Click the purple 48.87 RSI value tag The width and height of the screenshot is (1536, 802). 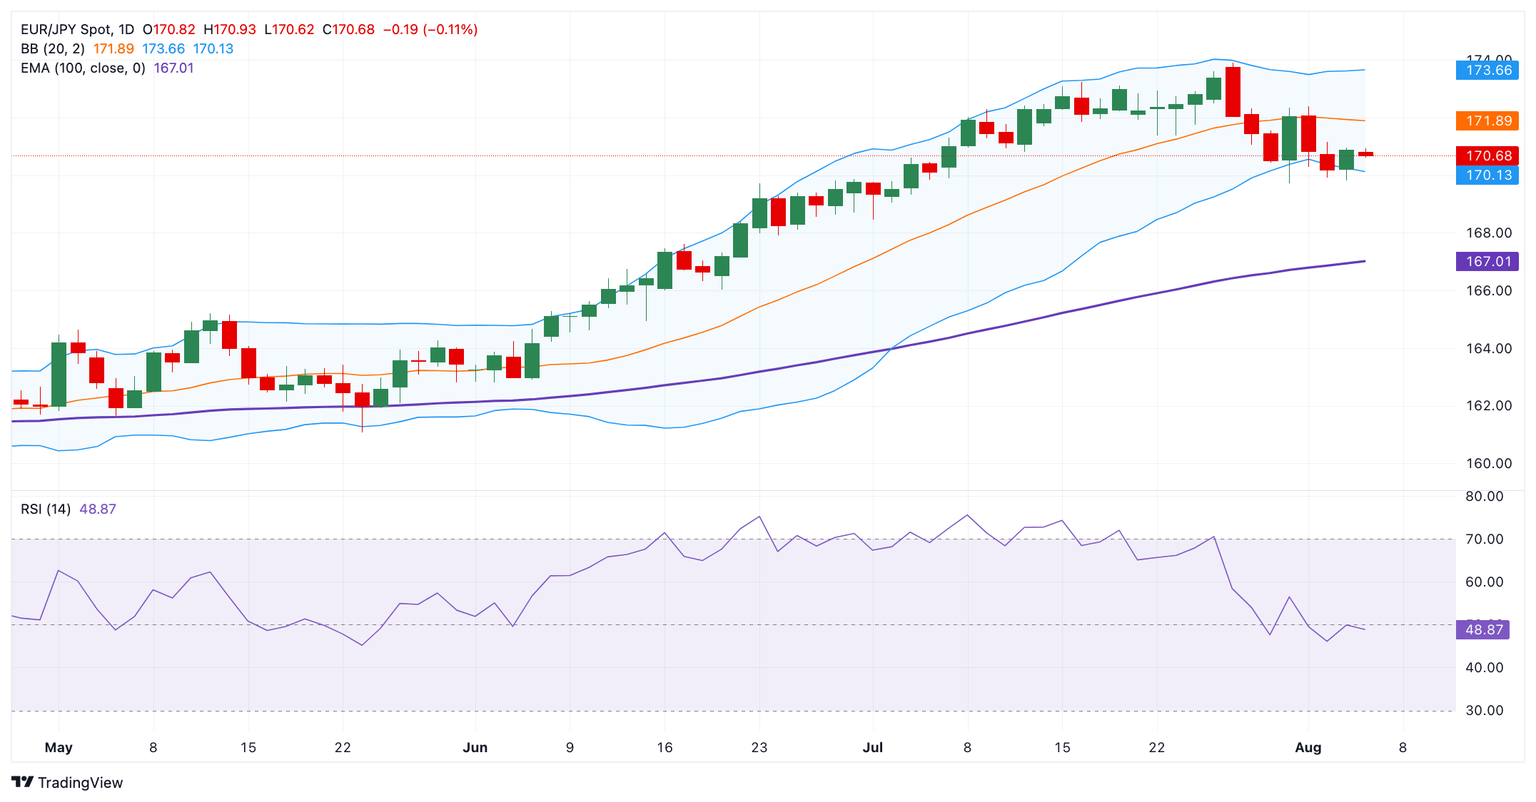coord(1484,630)
